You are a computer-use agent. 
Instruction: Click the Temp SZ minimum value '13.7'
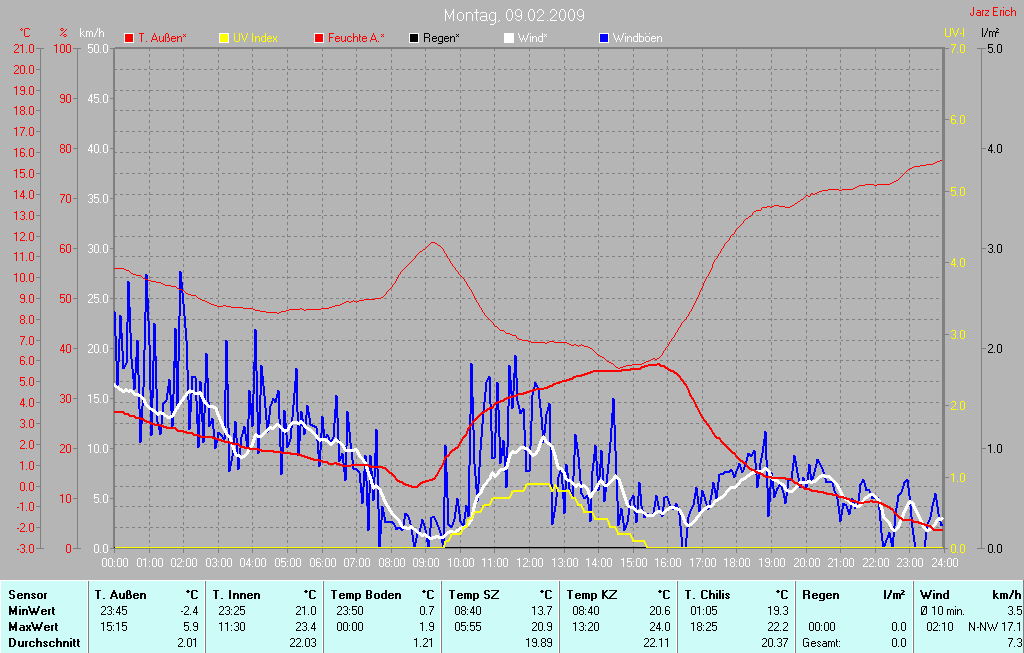pos(541,611)
